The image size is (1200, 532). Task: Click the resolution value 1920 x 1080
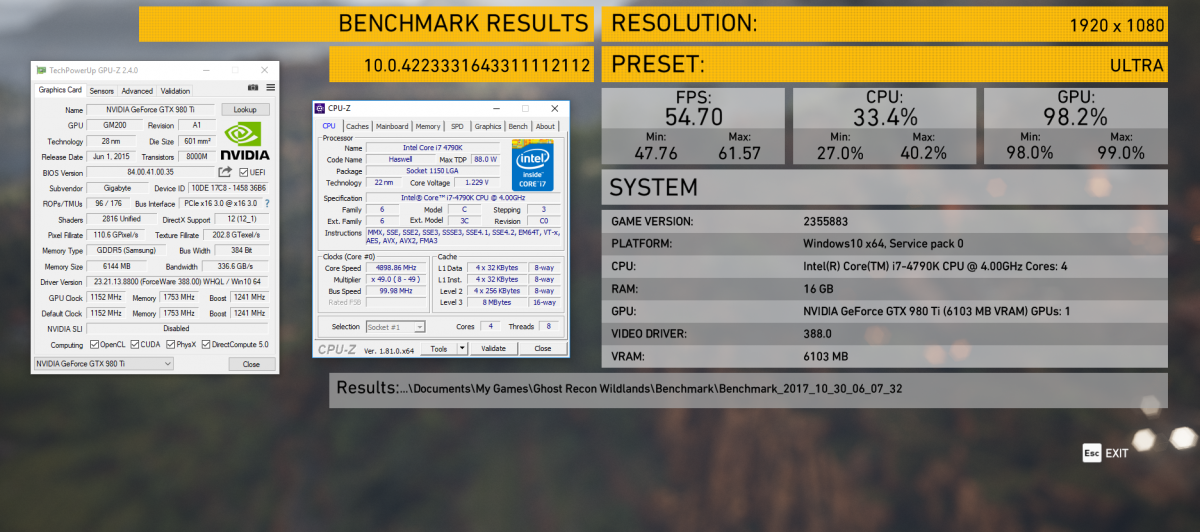tap(1117, 26)
